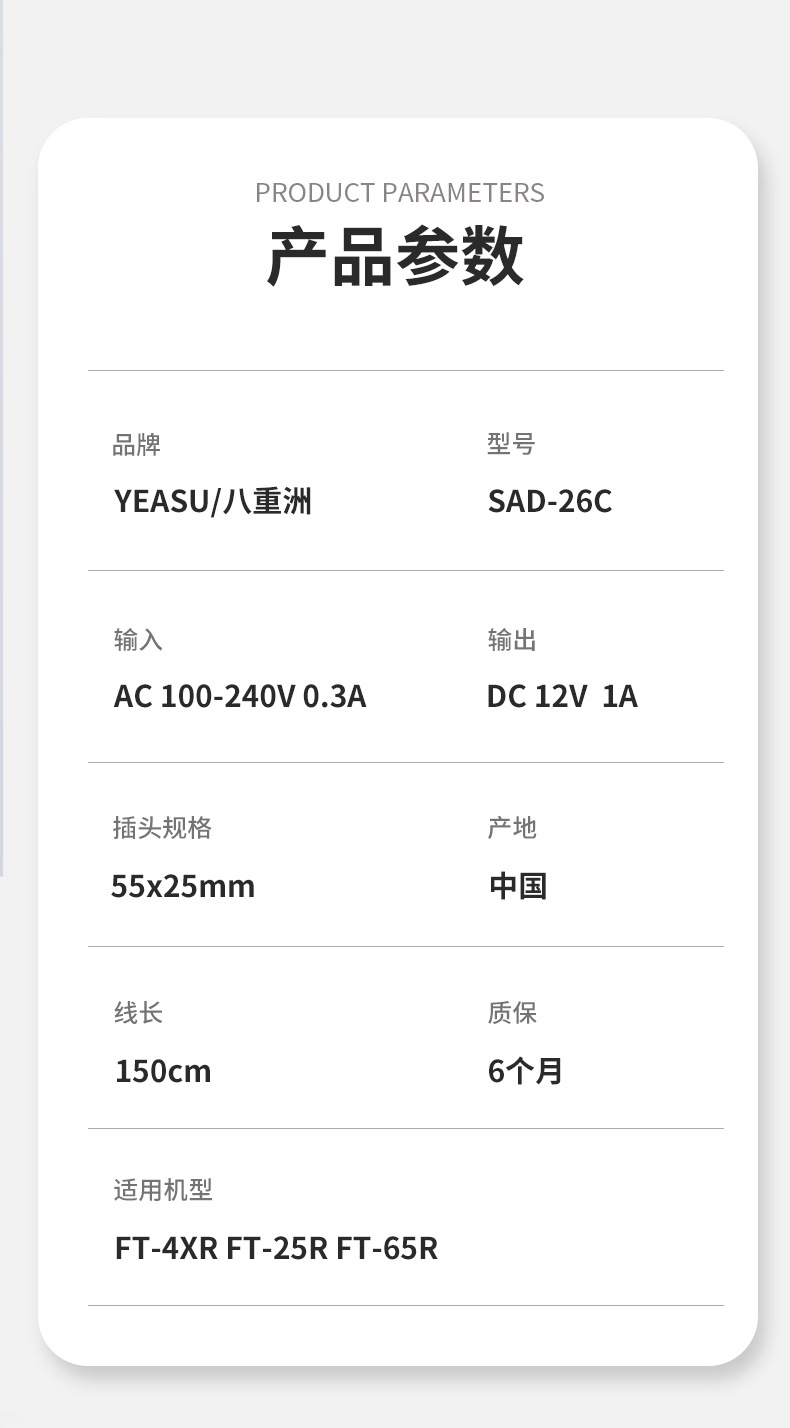
Task: Select the 输出 field label
Action: click(512, 640)
